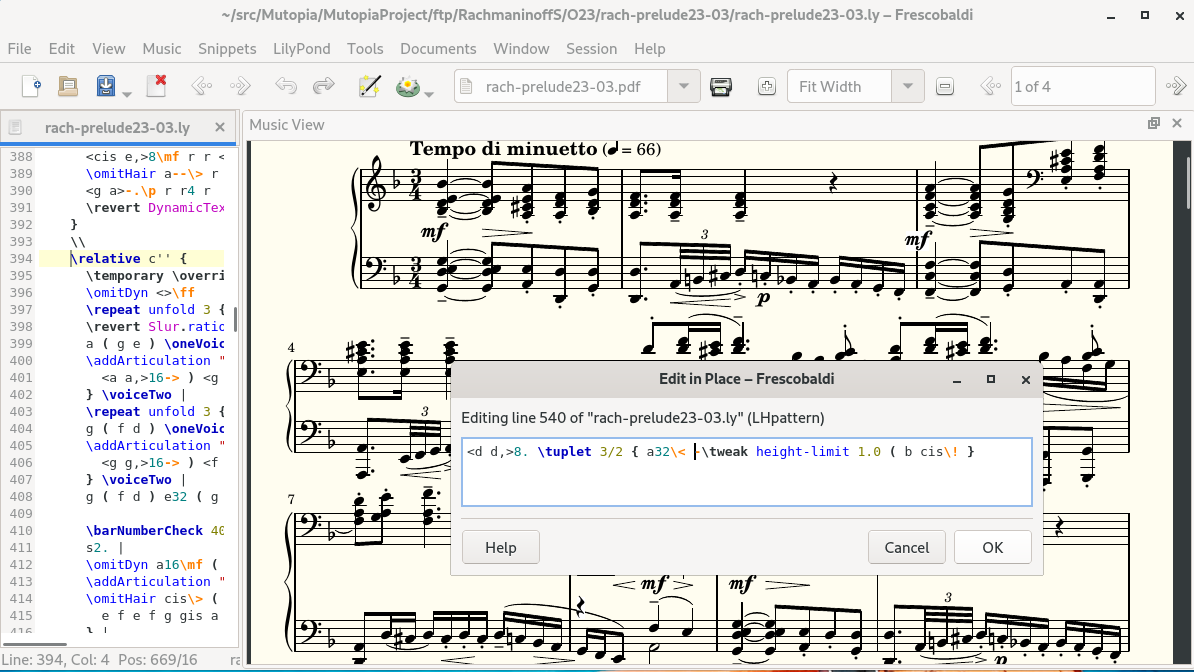Close the rach-prelude23-03.ly tab
The height and width of the screenshot is (672, 1194).
pos(220,128)
